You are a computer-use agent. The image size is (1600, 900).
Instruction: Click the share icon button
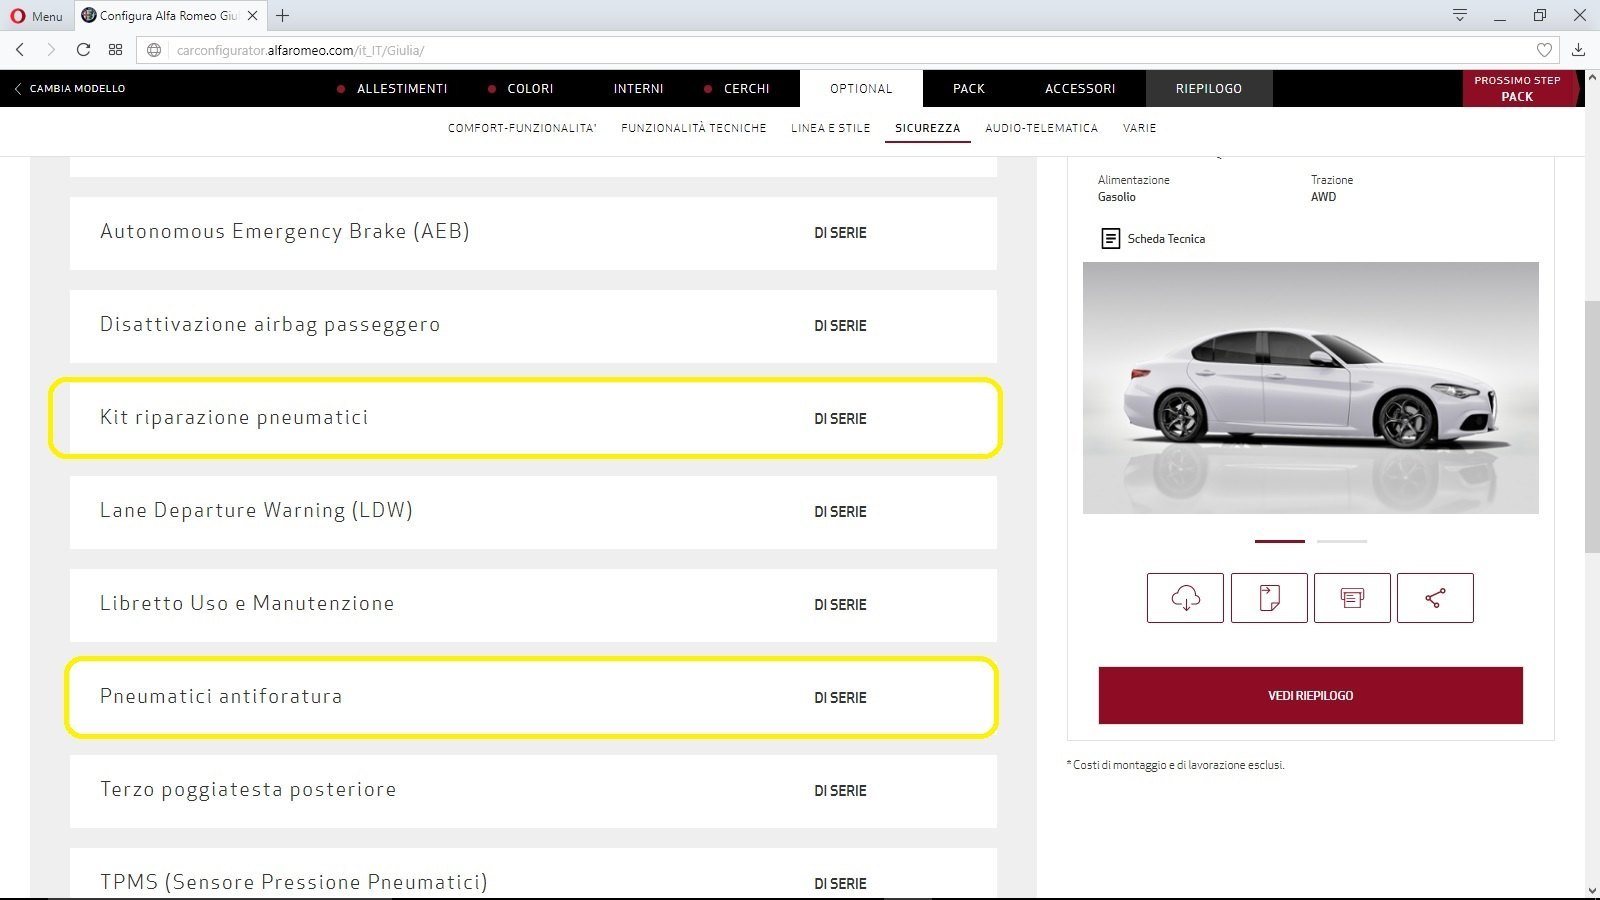[x=1435, y=598]
